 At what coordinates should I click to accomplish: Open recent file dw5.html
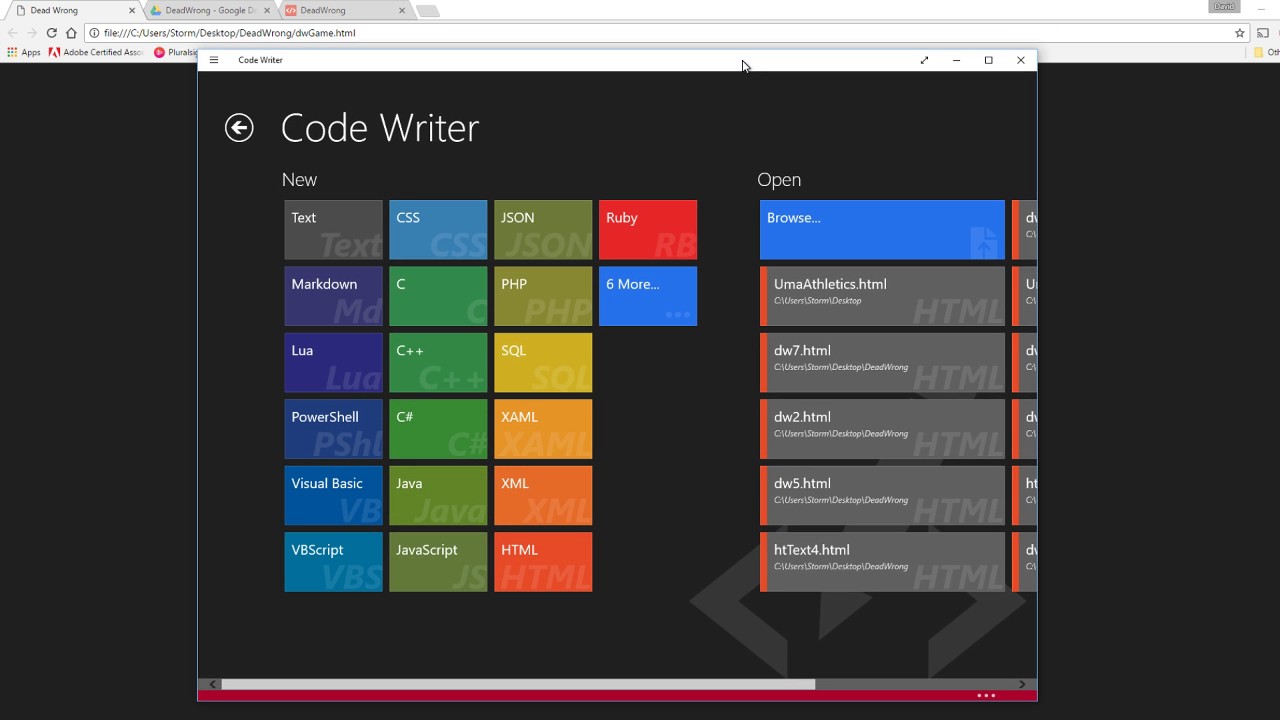(882, 496)
